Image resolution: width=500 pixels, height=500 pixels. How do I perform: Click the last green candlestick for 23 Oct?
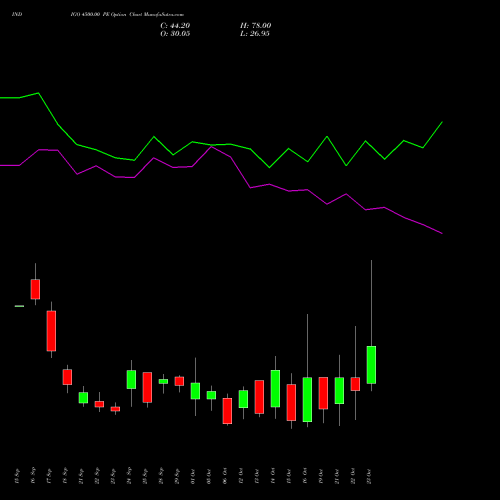click(371, 365)
